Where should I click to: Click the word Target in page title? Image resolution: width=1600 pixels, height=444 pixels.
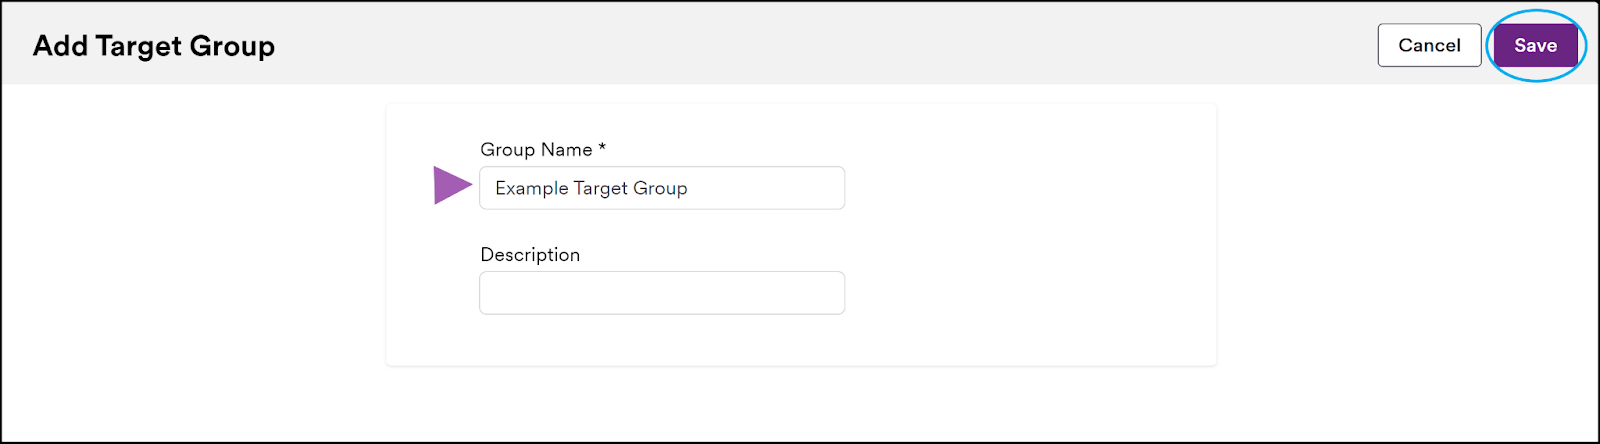[139, 46]
